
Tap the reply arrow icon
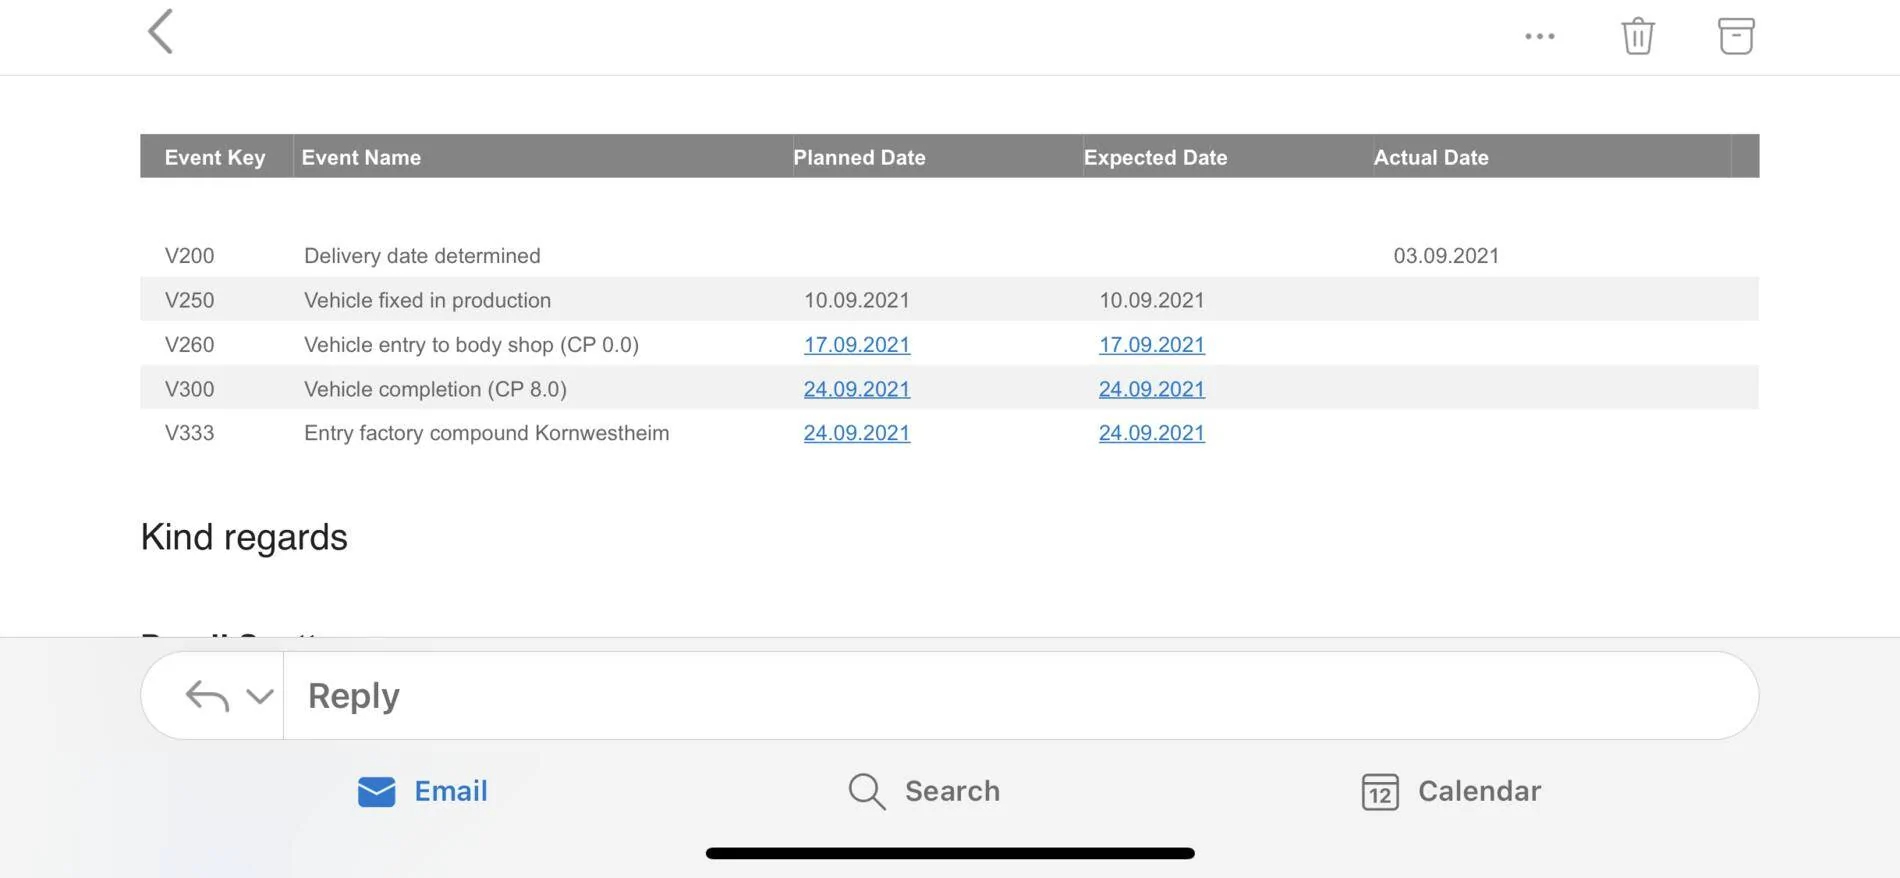pos(207,696)
